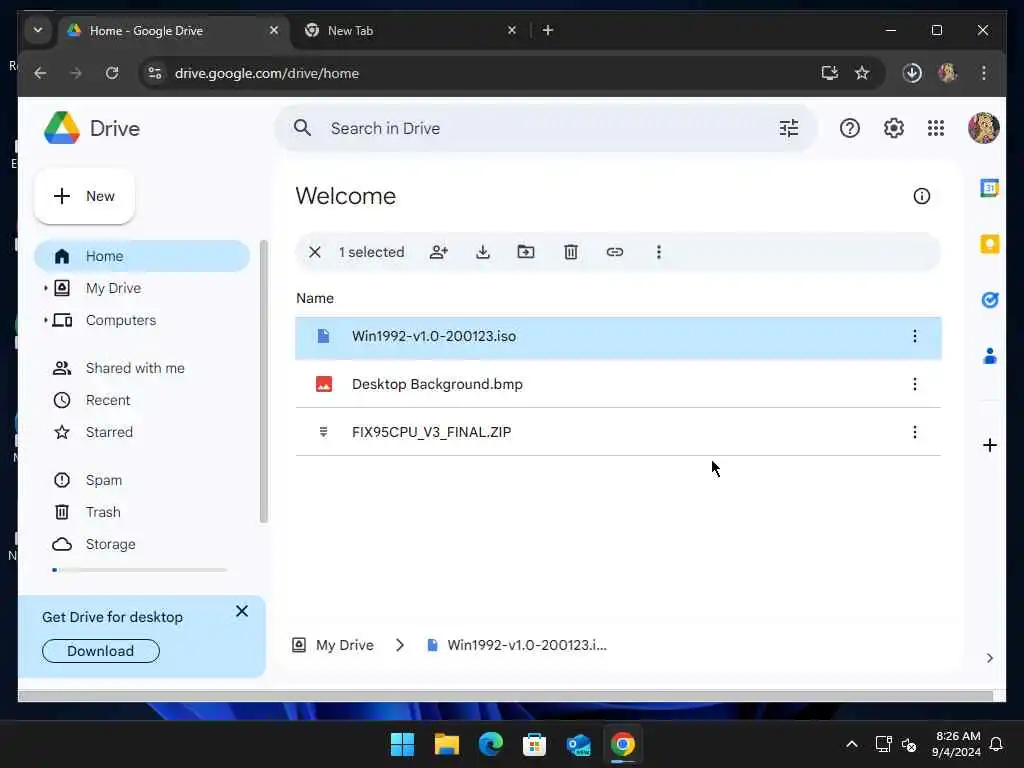Open the Help question mark icon
Viewport: 1024px width, 768px height.
[x=850, y=128]
